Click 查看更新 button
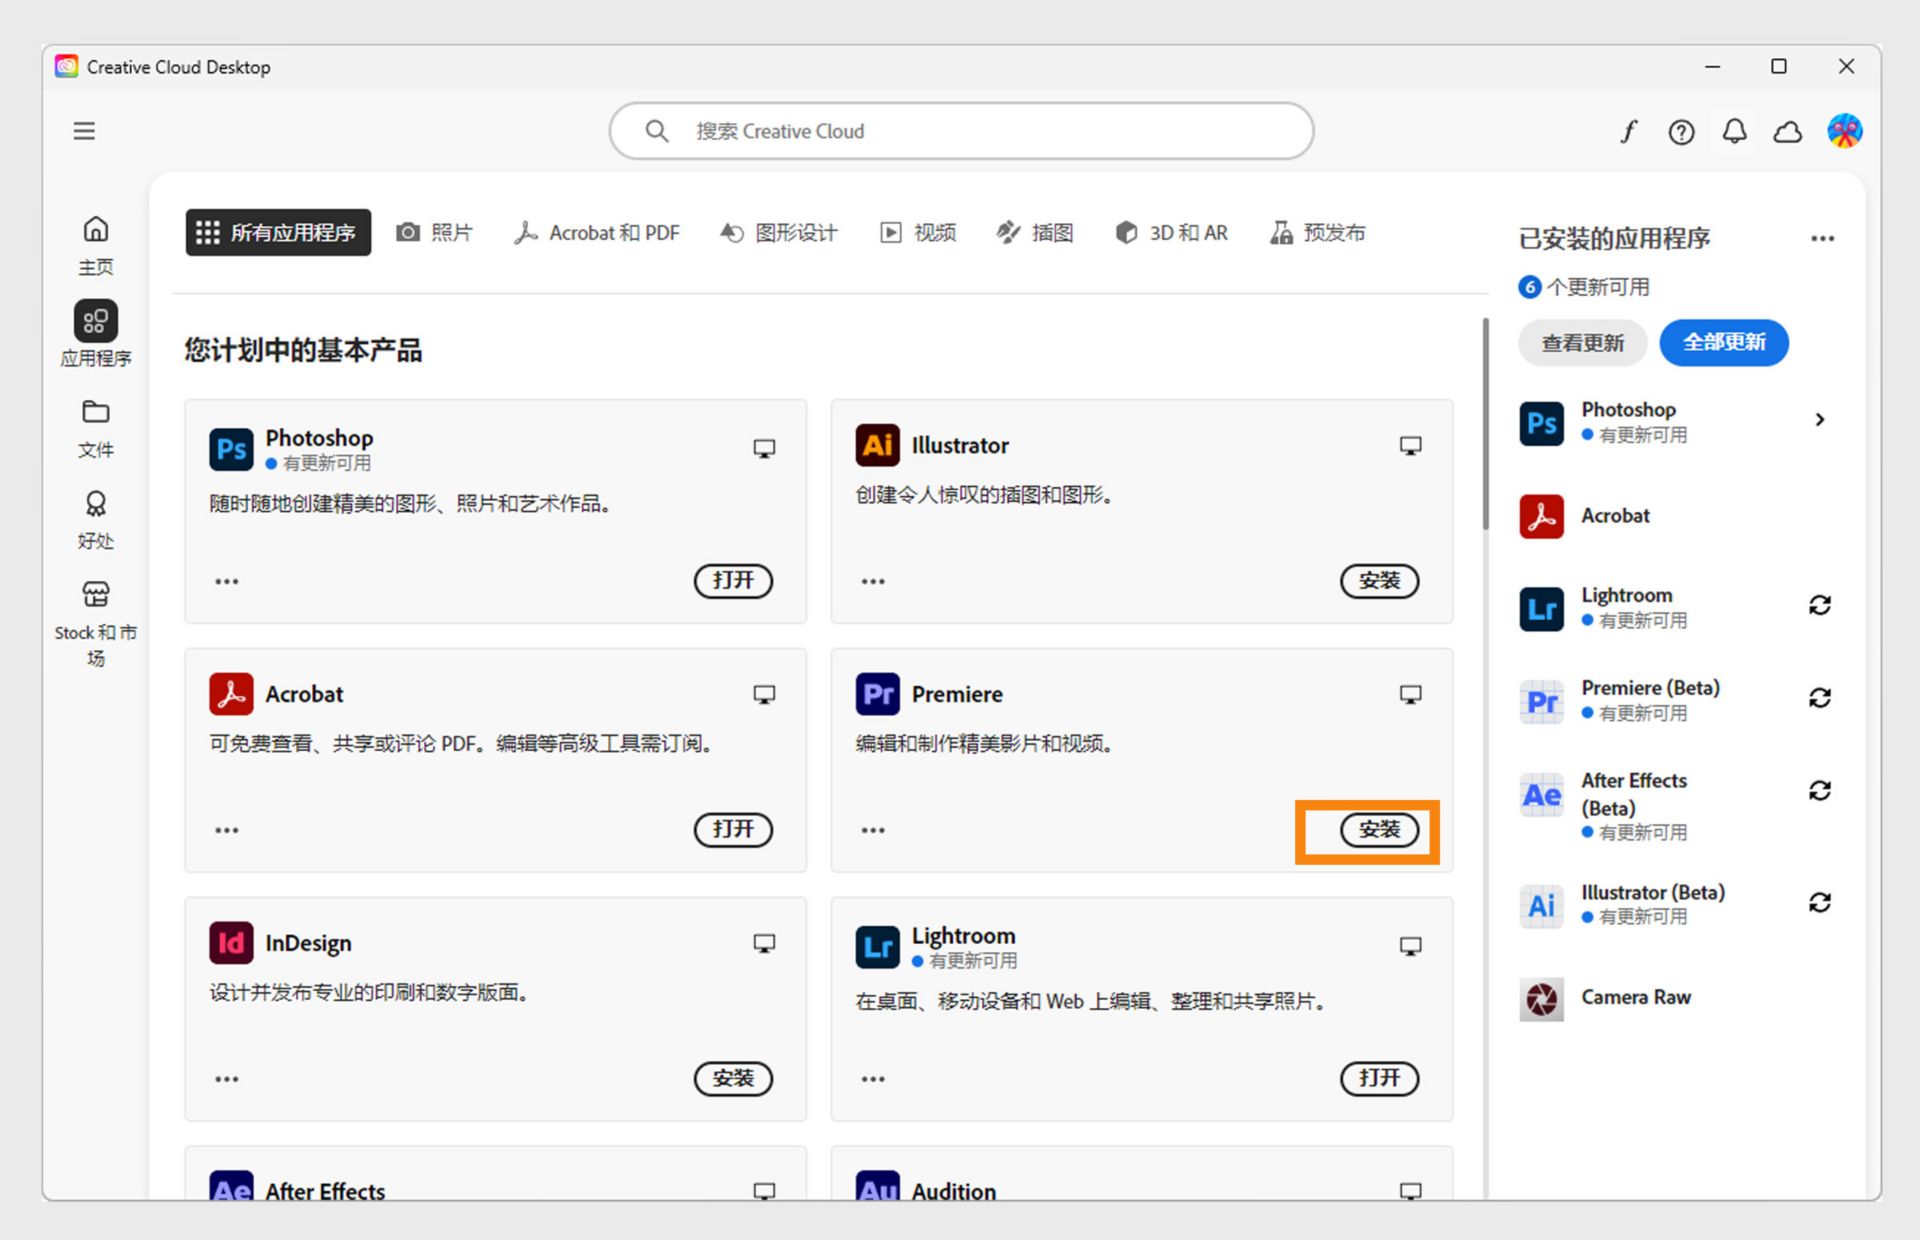This screenshot has width=1920, height=1240. tap(1583, 343)
